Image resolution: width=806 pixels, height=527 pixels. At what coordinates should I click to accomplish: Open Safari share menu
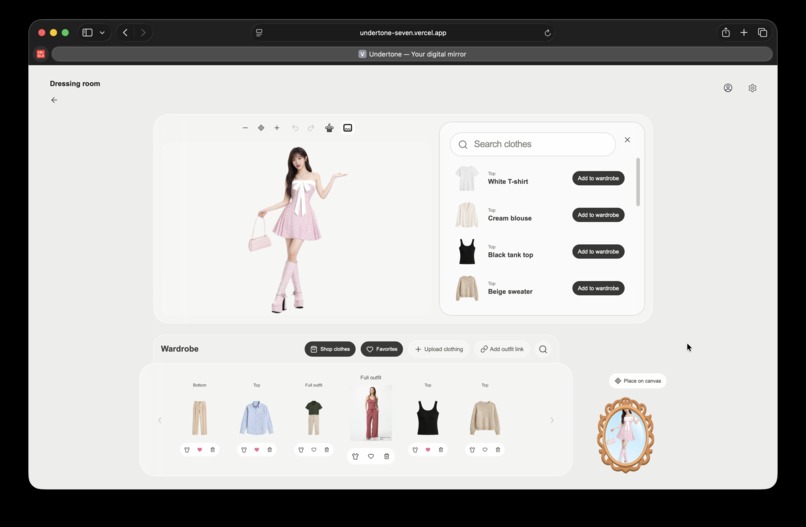pyautogui.click(x=726, y=32)
